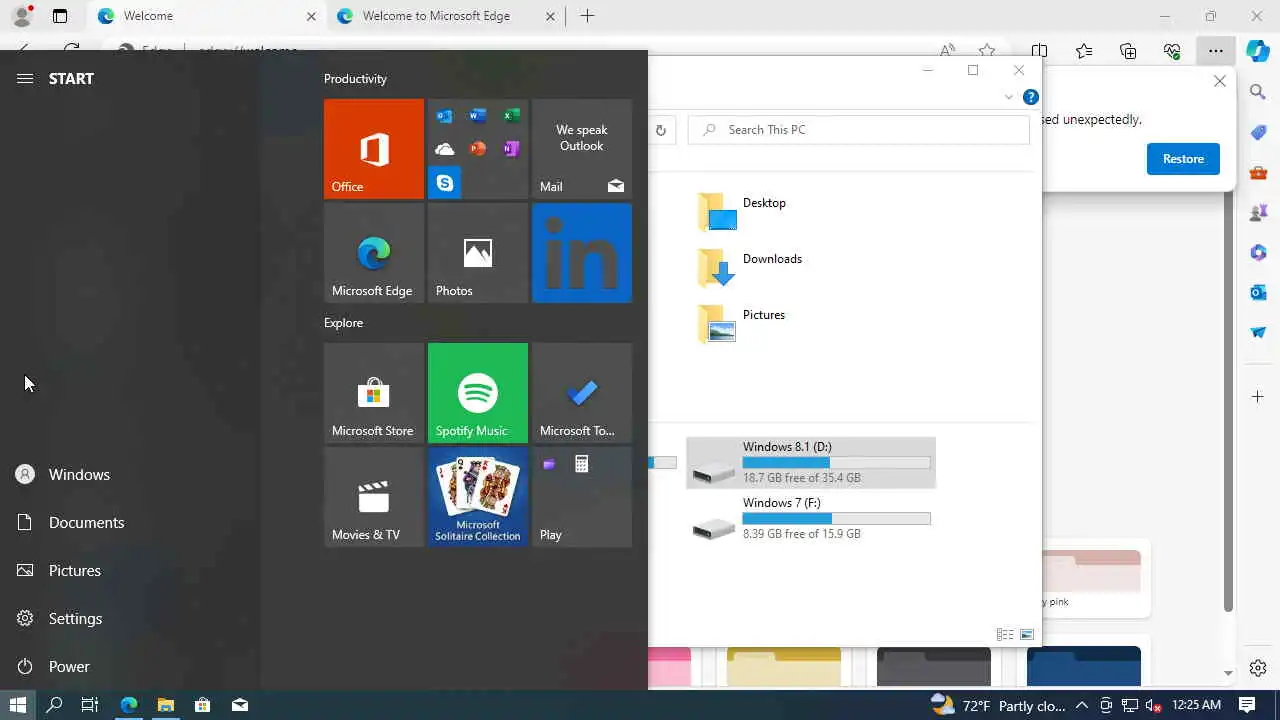Open Documents from Start sidebar
The width and height of the screenshot is (1280, 720).
(x=130, y=523)
